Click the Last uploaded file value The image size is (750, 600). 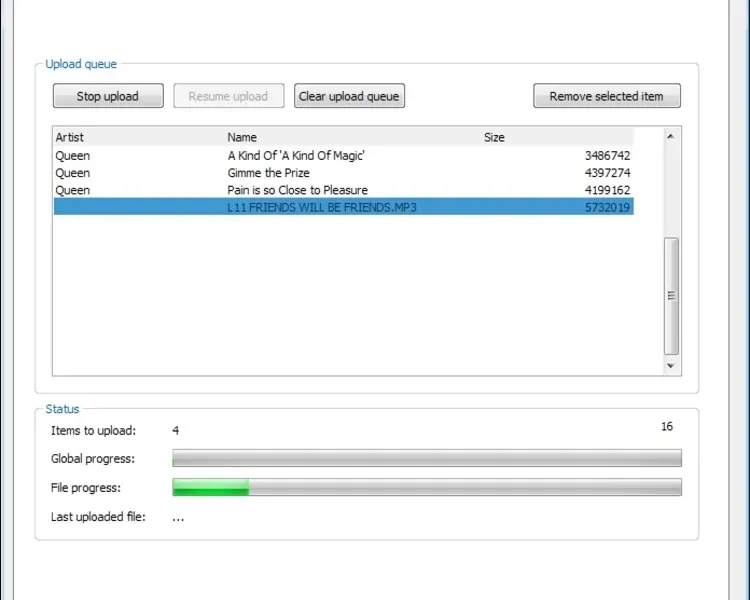click(x=178, y=517)
